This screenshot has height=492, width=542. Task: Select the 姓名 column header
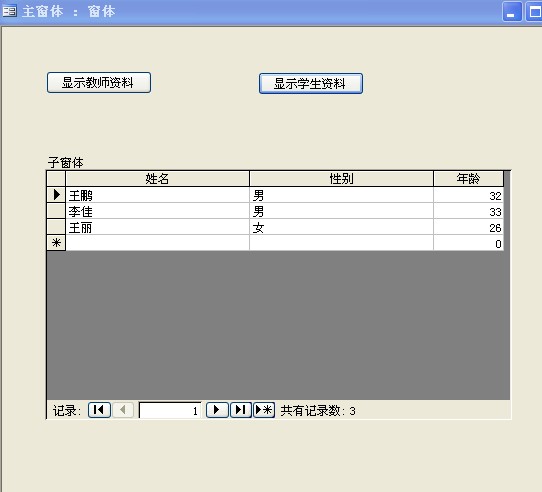157,179
